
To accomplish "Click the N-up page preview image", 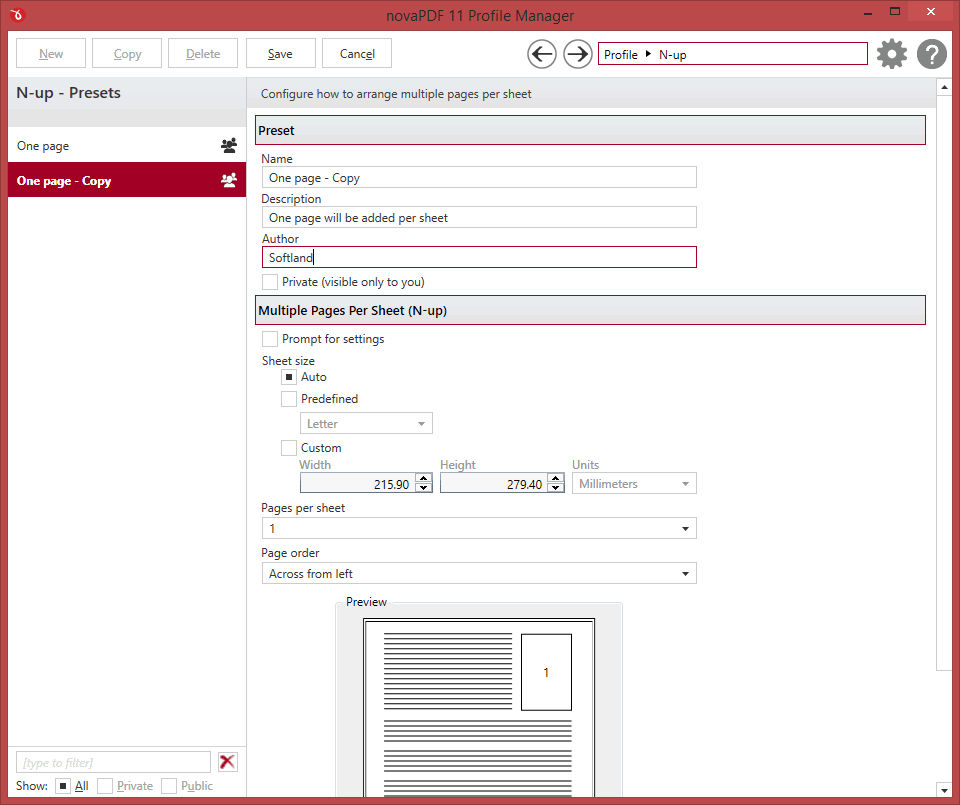I will tap(479, 707).
